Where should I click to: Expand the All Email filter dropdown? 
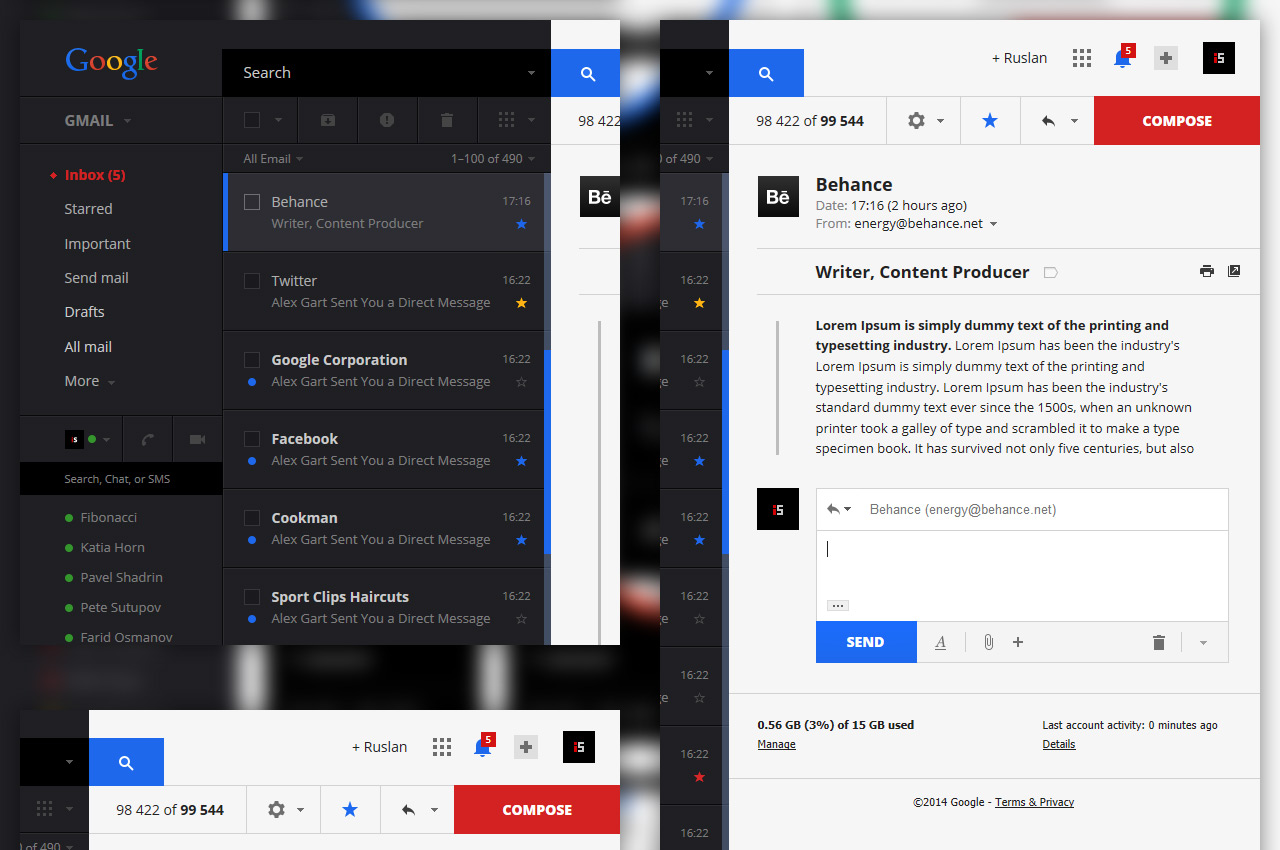(273, 158)
